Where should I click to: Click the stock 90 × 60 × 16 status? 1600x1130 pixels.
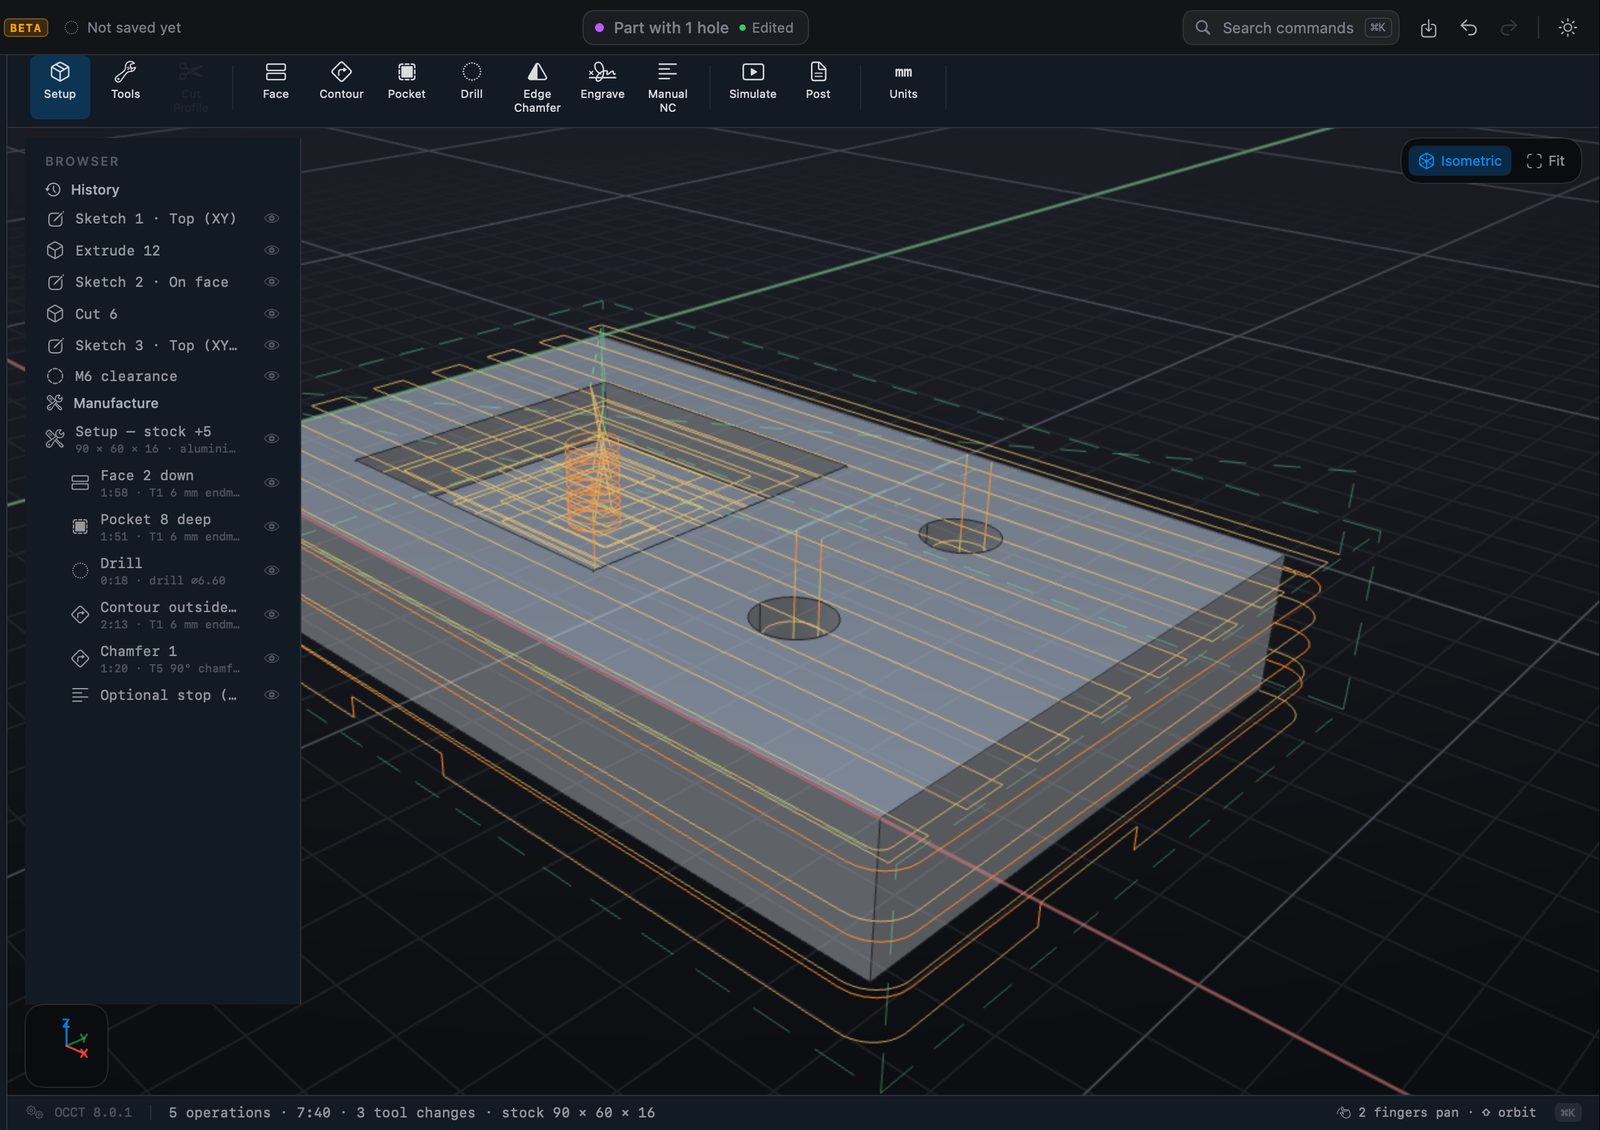click(x=578, y=1112)
